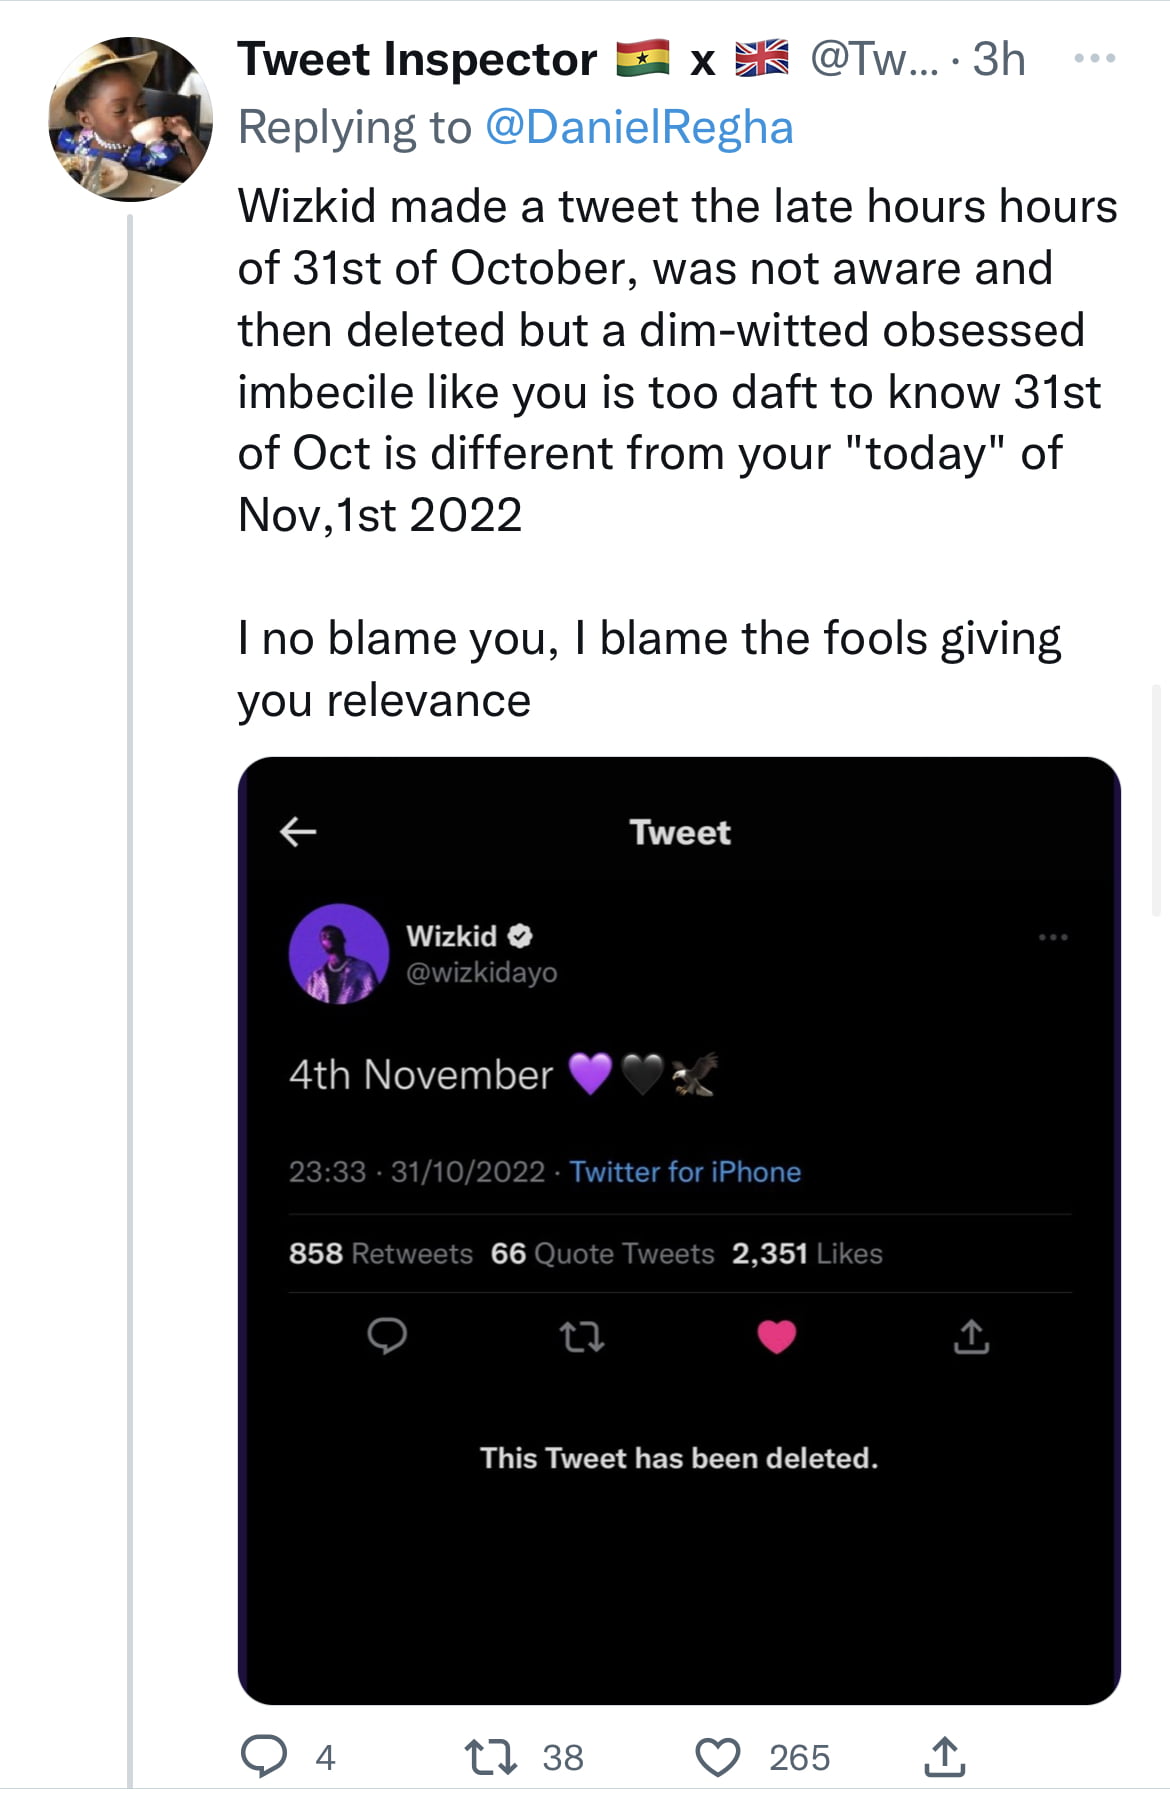Open Tweet Inspector's profile picture
Image resolution: width=1170 pixels, height=1813 pixels.
click(x=130, y=119)
